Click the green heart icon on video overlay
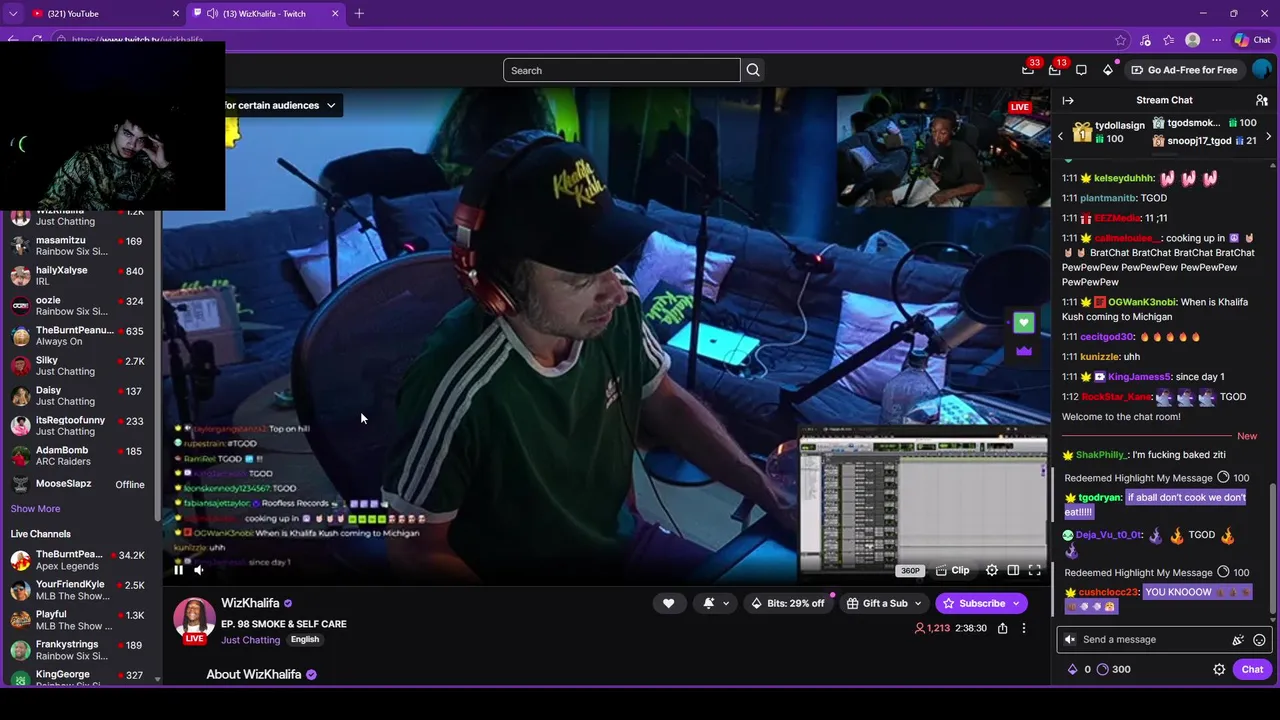1280x720 pixels. coord(1023,322)
